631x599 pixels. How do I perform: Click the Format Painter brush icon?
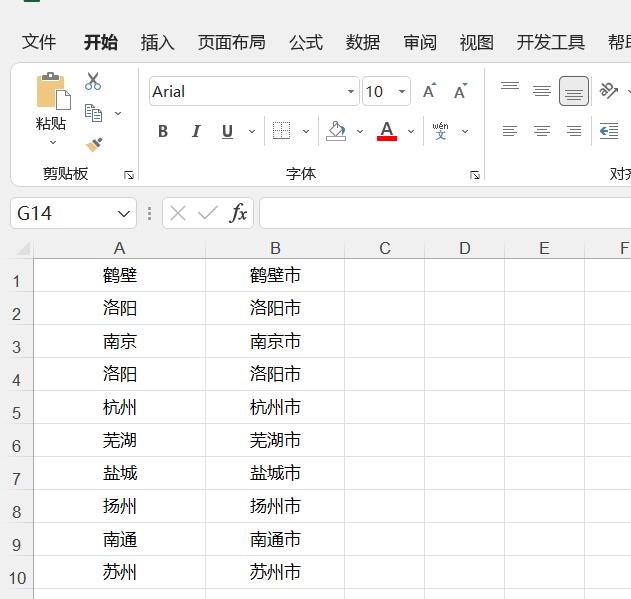click(x=94, y=145)
